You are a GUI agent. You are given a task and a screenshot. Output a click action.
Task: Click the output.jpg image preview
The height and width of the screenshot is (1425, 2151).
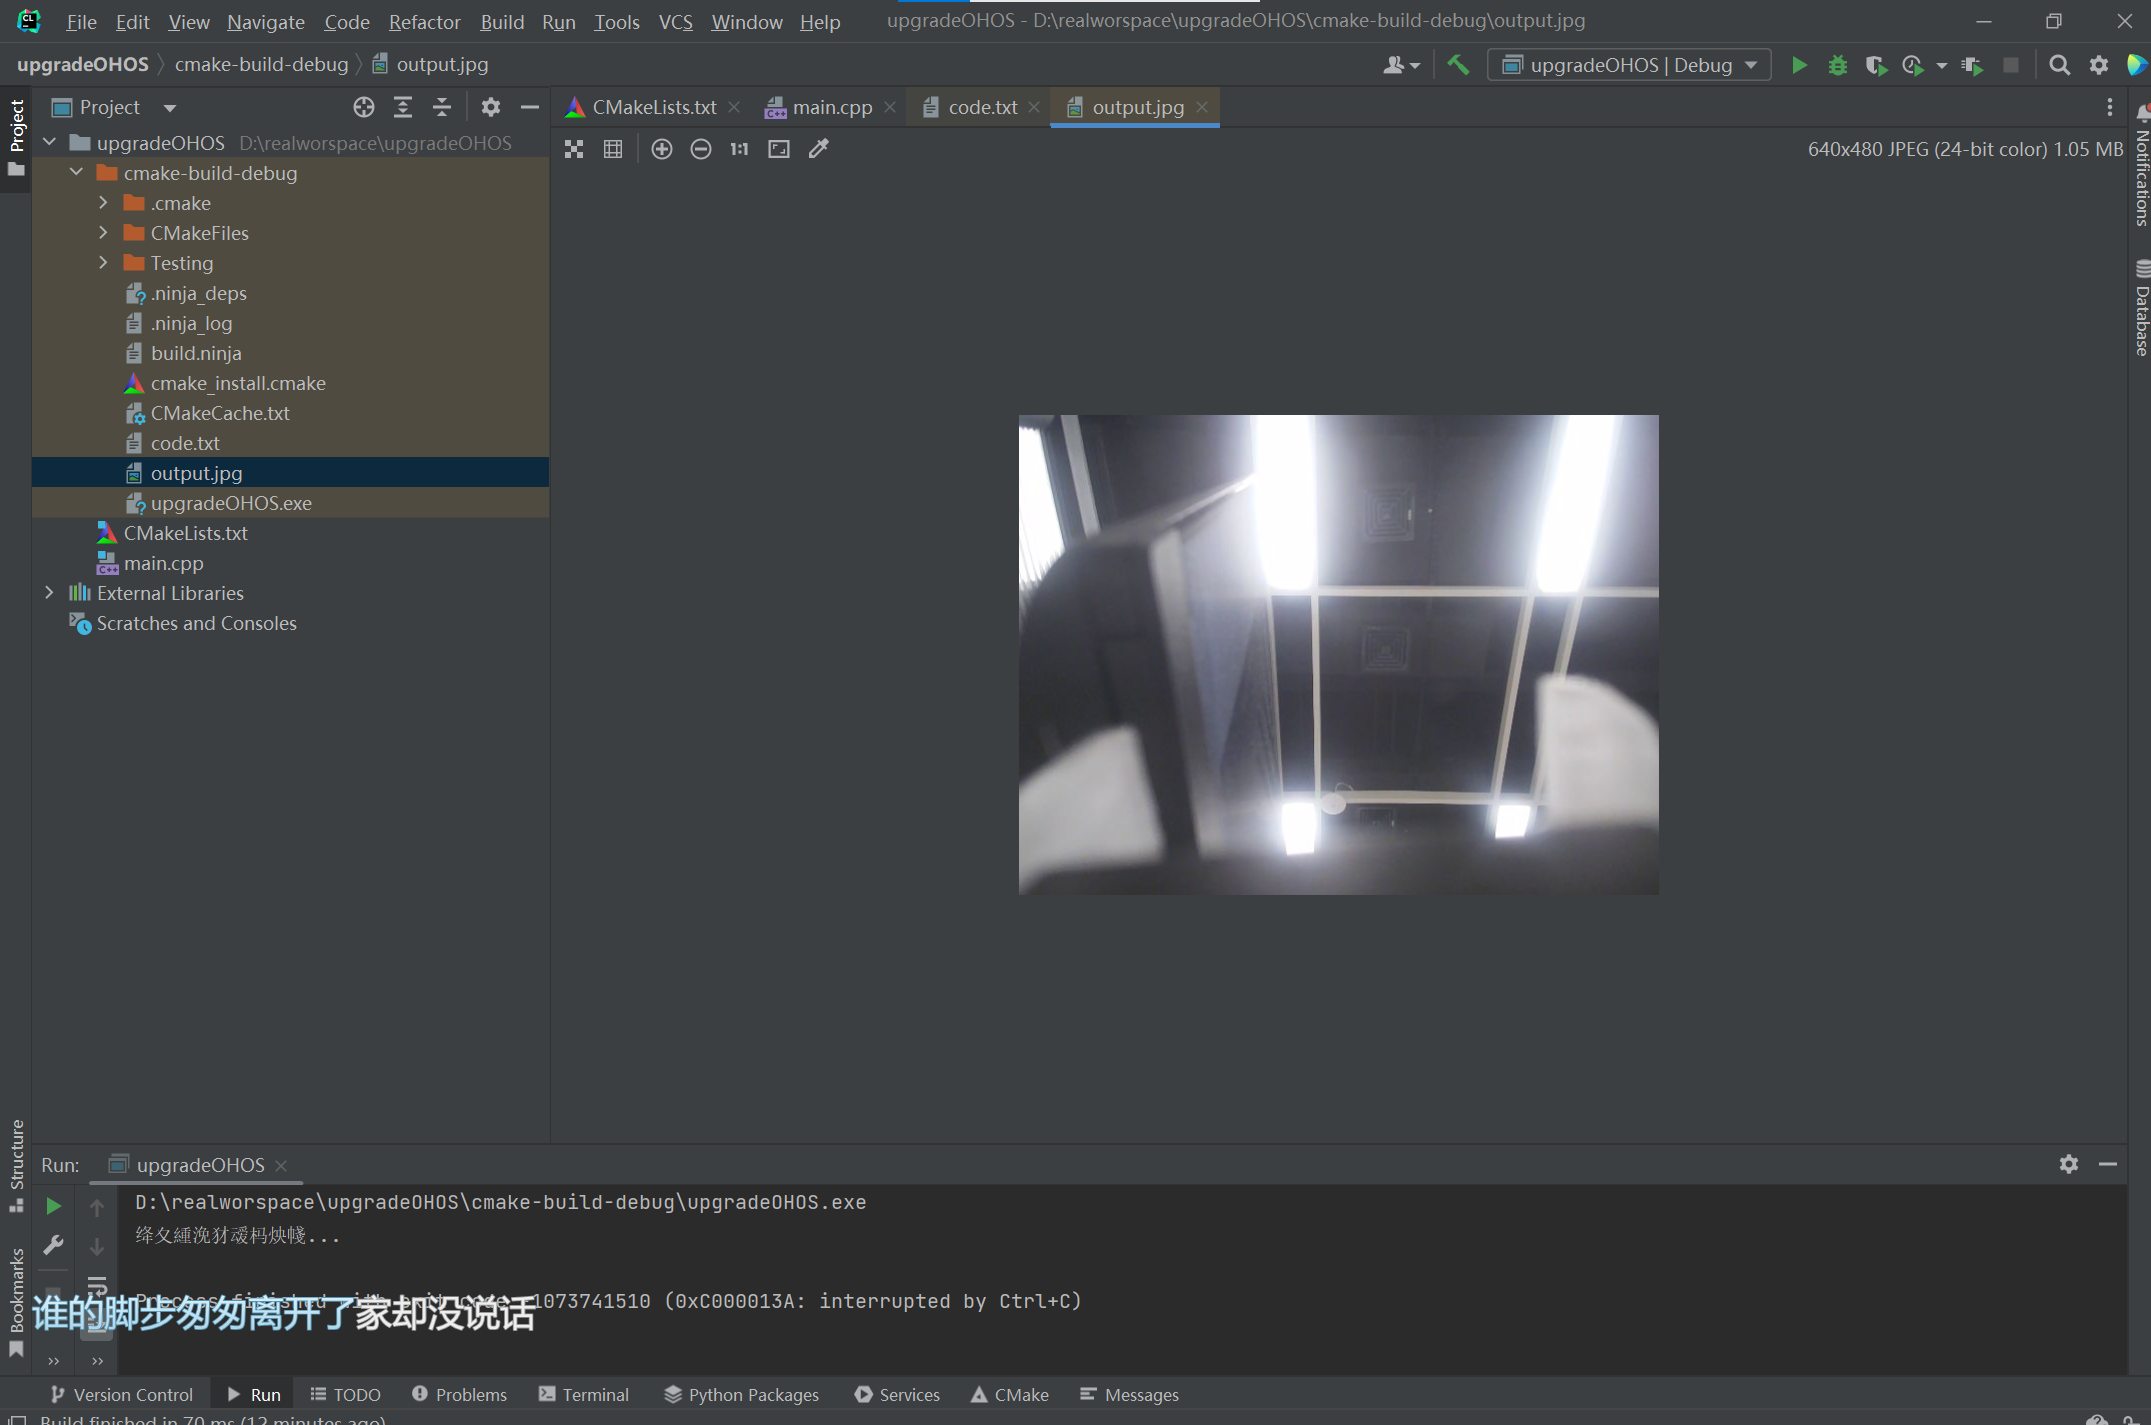click(1338, 654)
